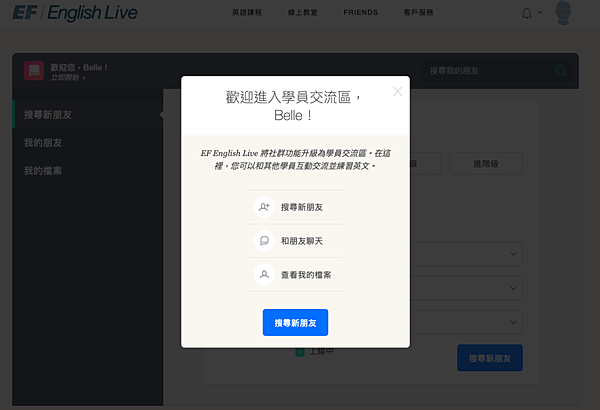Click the EF English Live logo
600x410 pixels.
pos(75,13)
